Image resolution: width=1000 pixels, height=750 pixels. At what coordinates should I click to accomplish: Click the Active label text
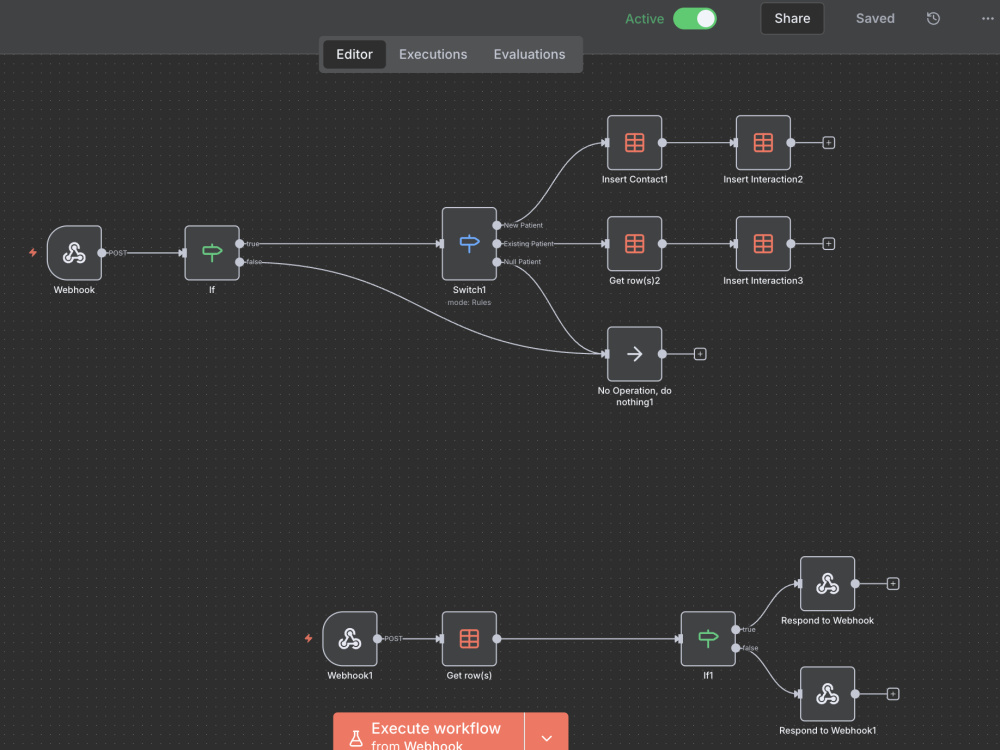point(644,18)
